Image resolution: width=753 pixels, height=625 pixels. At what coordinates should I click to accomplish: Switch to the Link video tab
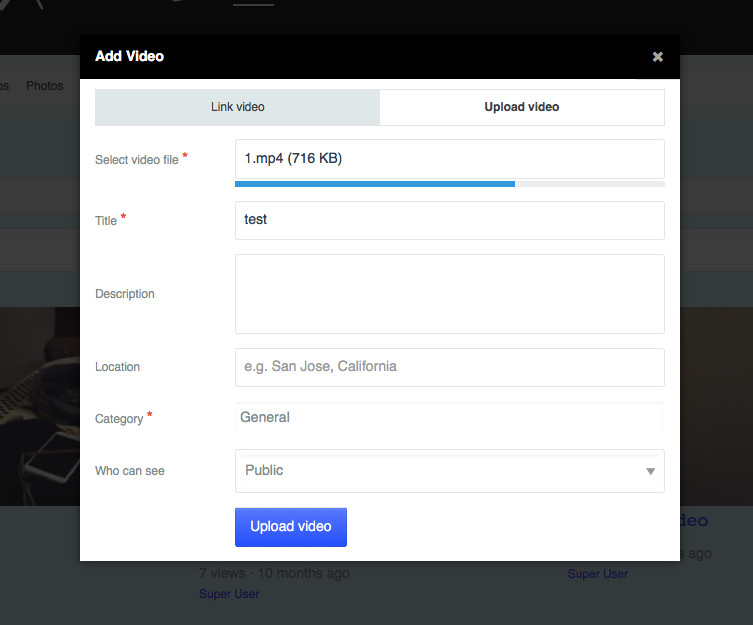(x=237, y=107)
